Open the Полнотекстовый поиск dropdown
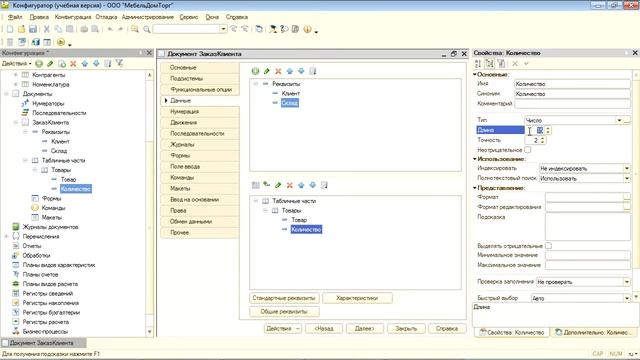 tap(627, 178)
